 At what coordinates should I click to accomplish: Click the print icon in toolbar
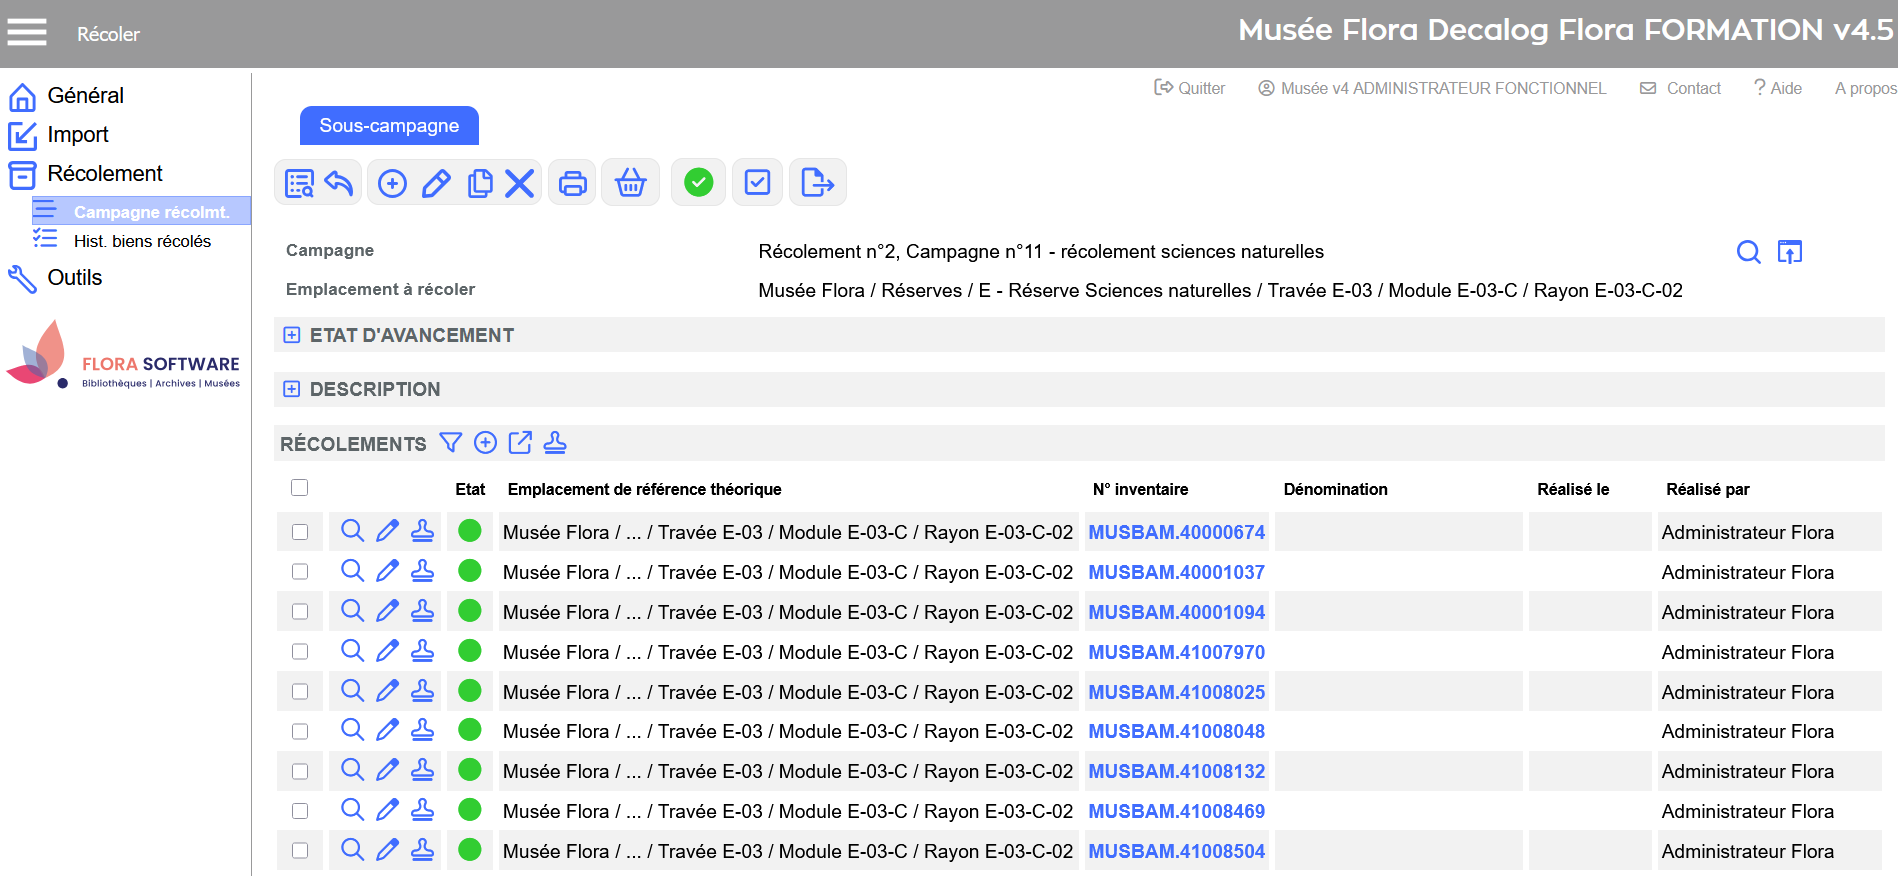pos(572,183)
